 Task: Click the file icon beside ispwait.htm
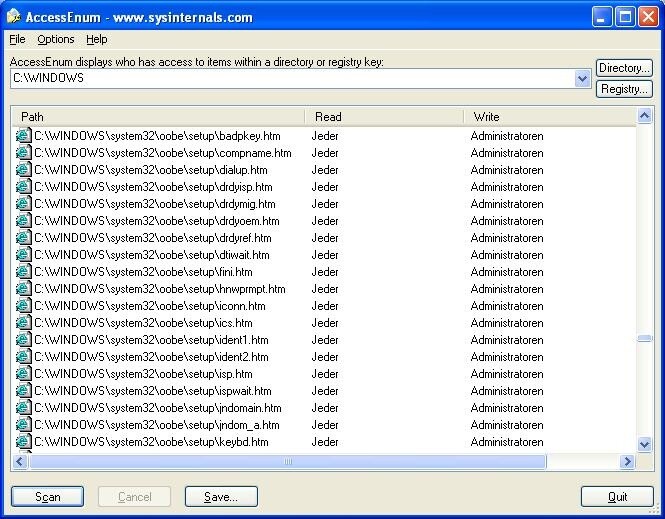(24, 391)
